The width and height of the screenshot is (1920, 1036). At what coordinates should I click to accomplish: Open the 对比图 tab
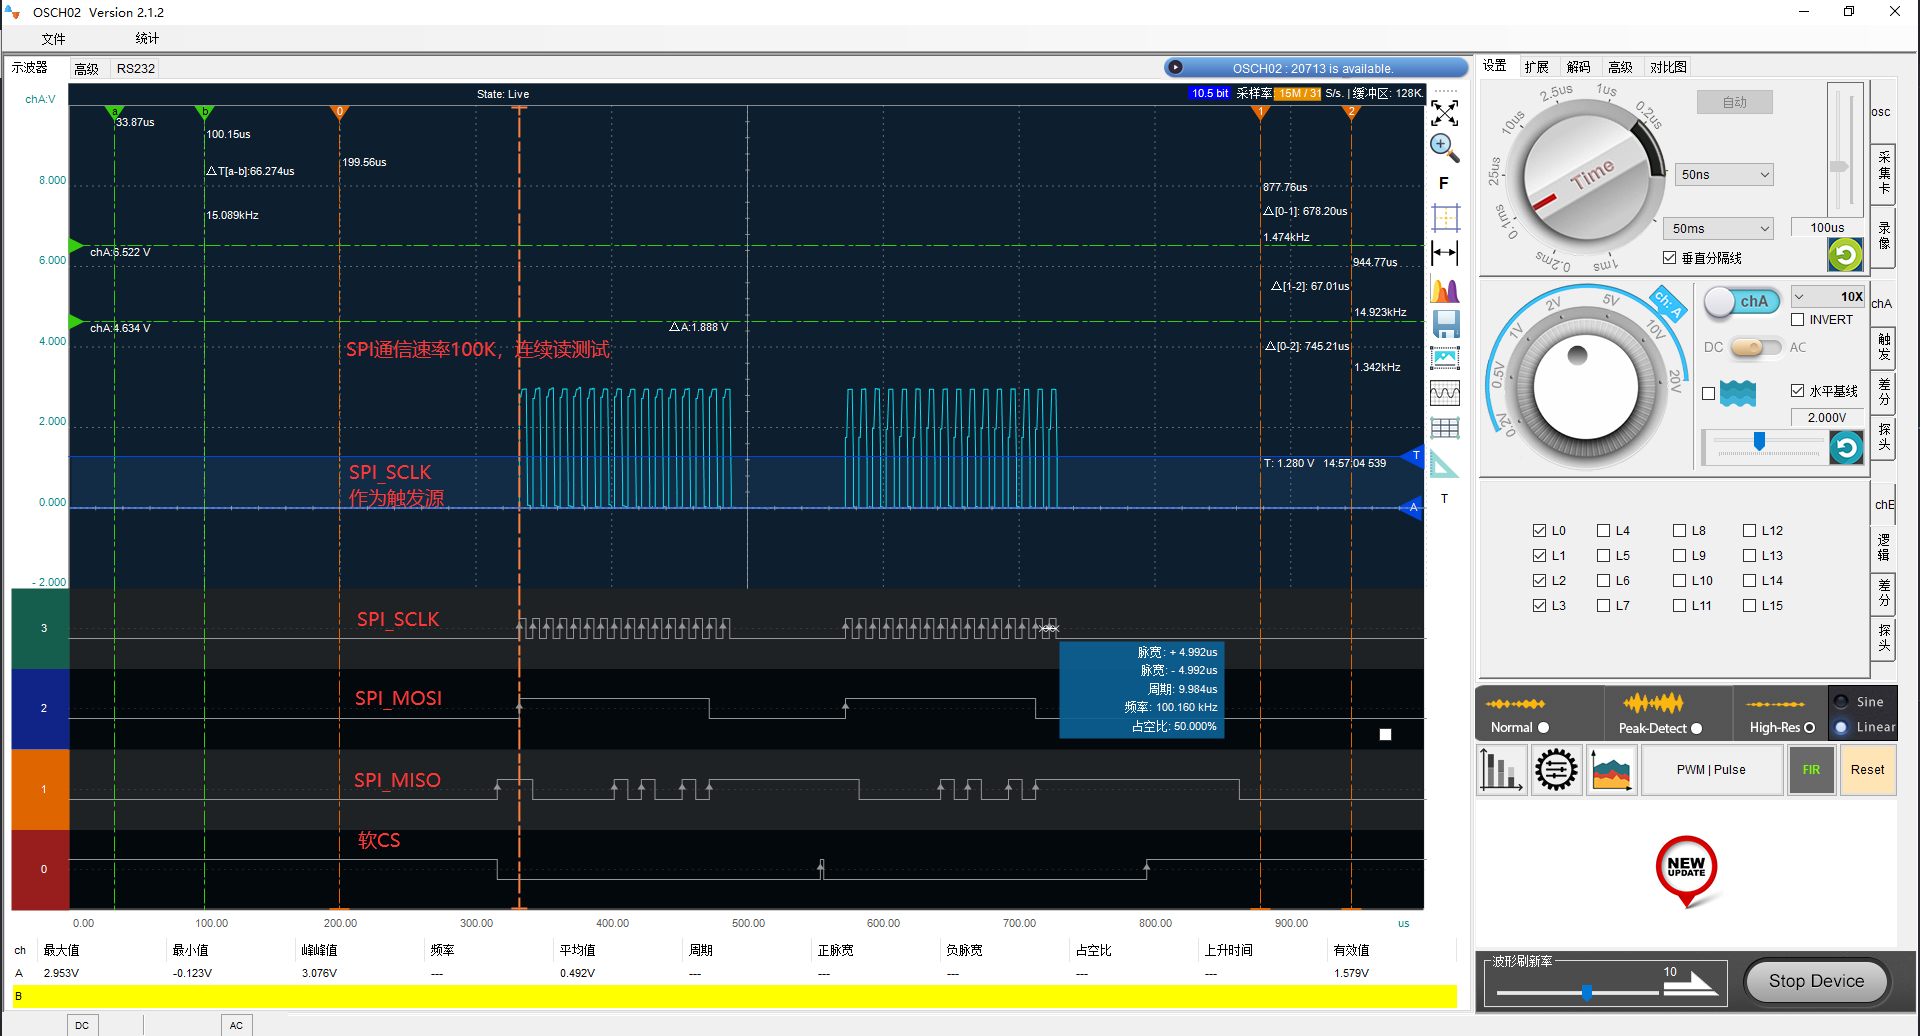click(1668, 67)
